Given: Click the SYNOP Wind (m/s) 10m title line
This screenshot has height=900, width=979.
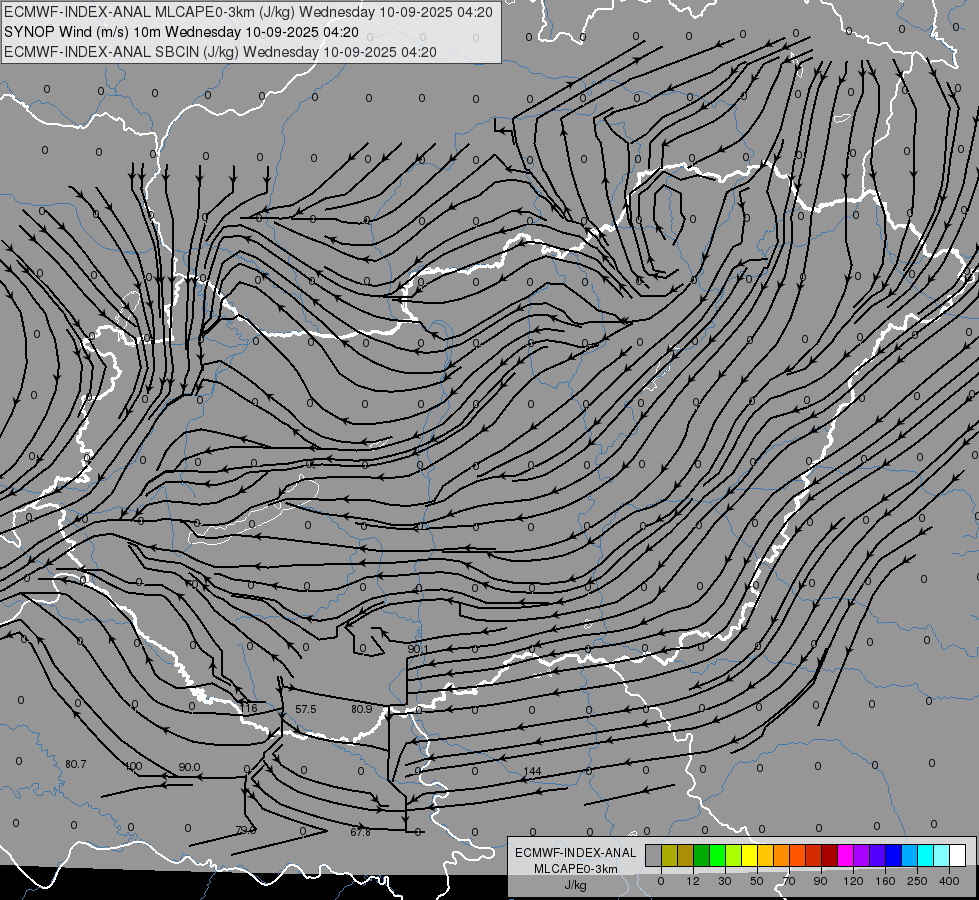Looking at the screenshot, I should point(181,32).
